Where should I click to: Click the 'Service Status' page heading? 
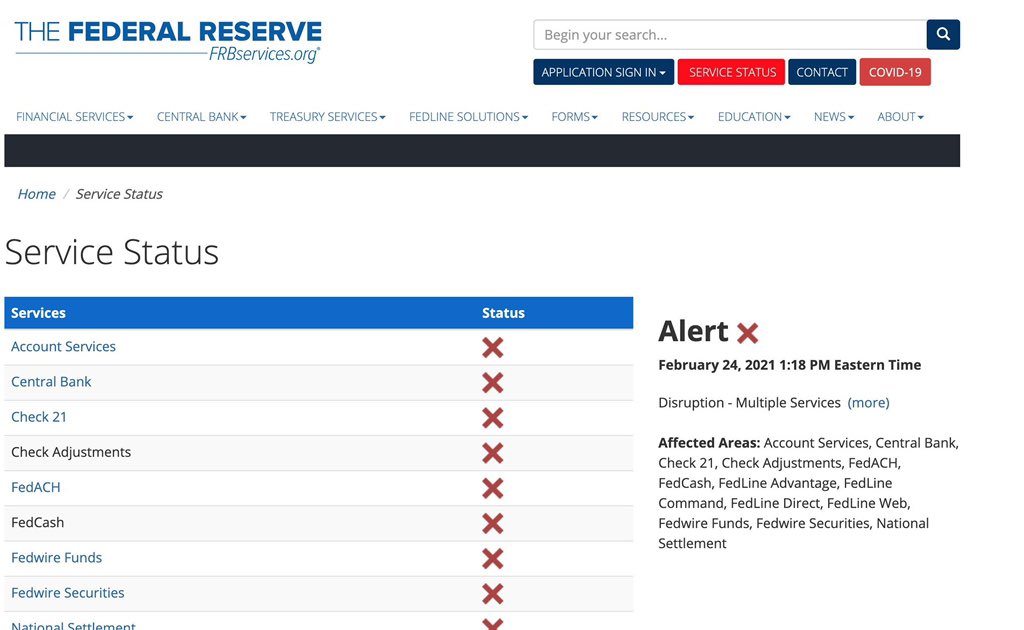[112, 252]
